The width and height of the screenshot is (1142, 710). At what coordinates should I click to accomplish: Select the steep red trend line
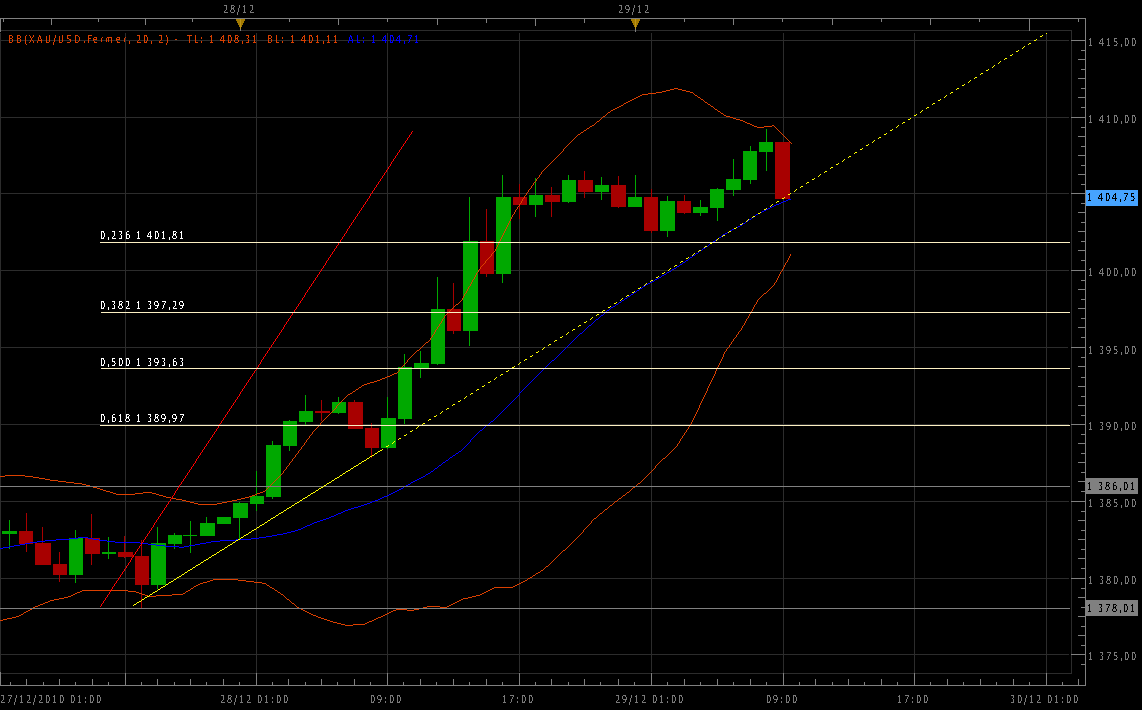[x=300, y=300]
